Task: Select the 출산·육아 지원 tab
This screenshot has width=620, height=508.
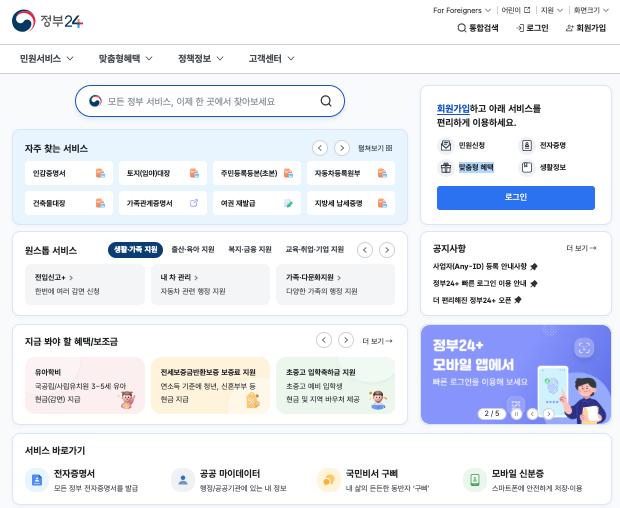Action: coord(193,250)
